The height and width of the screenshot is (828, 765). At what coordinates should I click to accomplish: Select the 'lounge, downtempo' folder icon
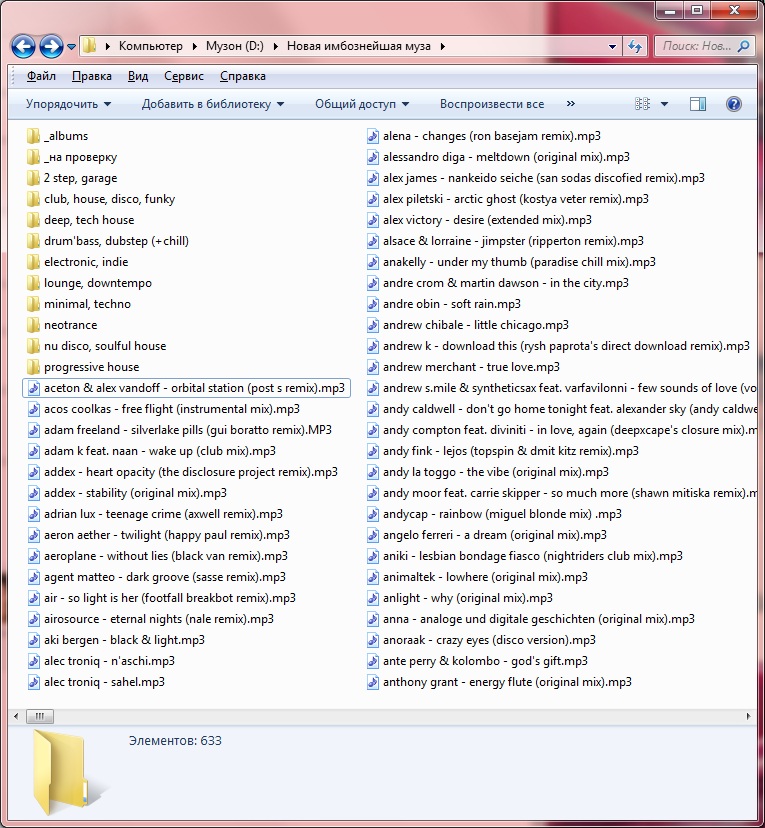(33, 283)
